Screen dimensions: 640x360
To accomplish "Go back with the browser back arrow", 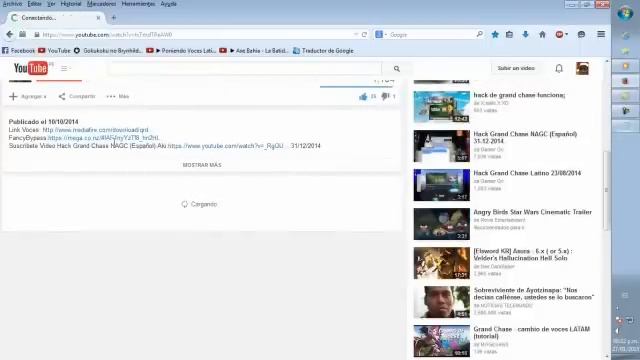I will (10, 35).
